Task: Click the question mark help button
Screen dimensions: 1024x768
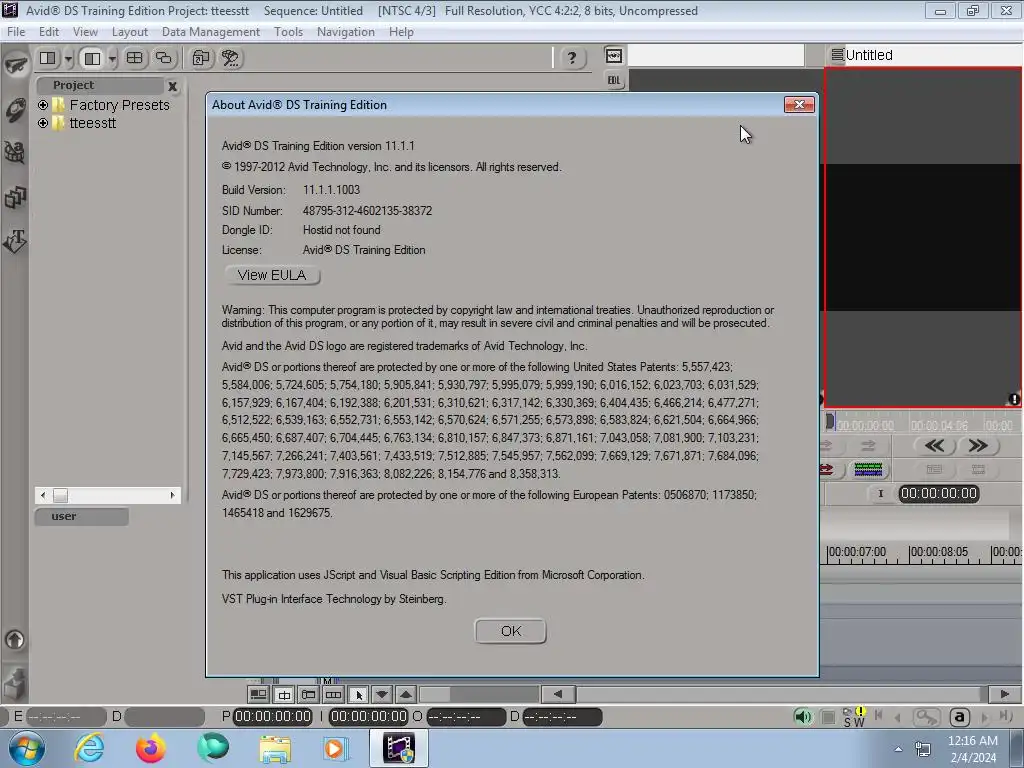Action: point(571,58)
